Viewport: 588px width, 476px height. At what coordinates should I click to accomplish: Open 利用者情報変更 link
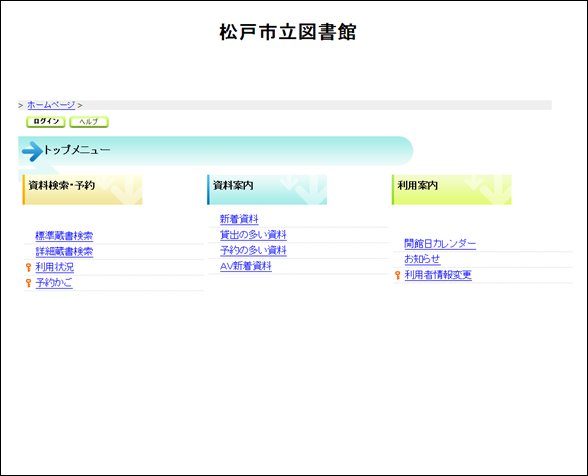coord(438,275)
